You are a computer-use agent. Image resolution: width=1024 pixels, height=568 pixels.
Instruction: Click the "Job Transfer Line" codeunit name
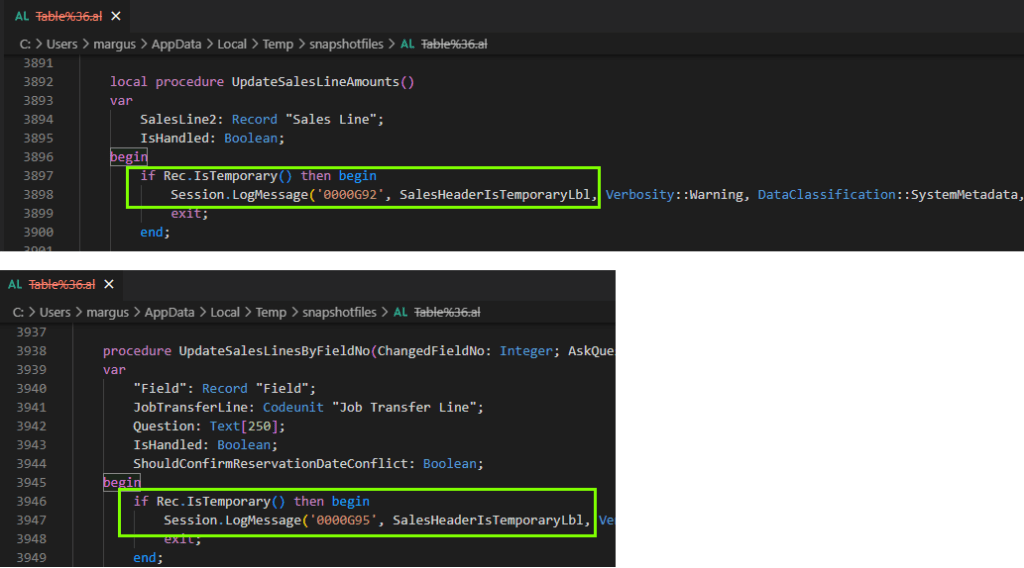coord(424,407)
